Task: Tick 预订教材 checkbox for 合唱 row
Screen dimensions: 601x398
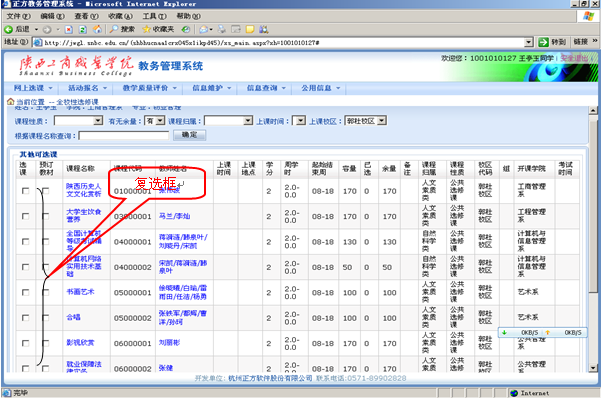Action: pyautogui.click(x=46, y=317)
